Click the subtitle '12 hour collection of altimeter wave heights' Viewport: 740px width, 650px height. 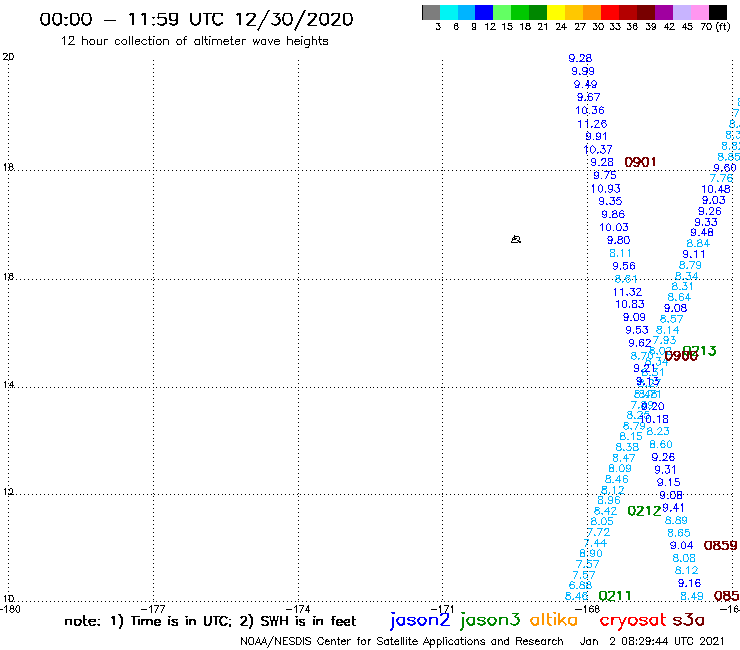194,41
